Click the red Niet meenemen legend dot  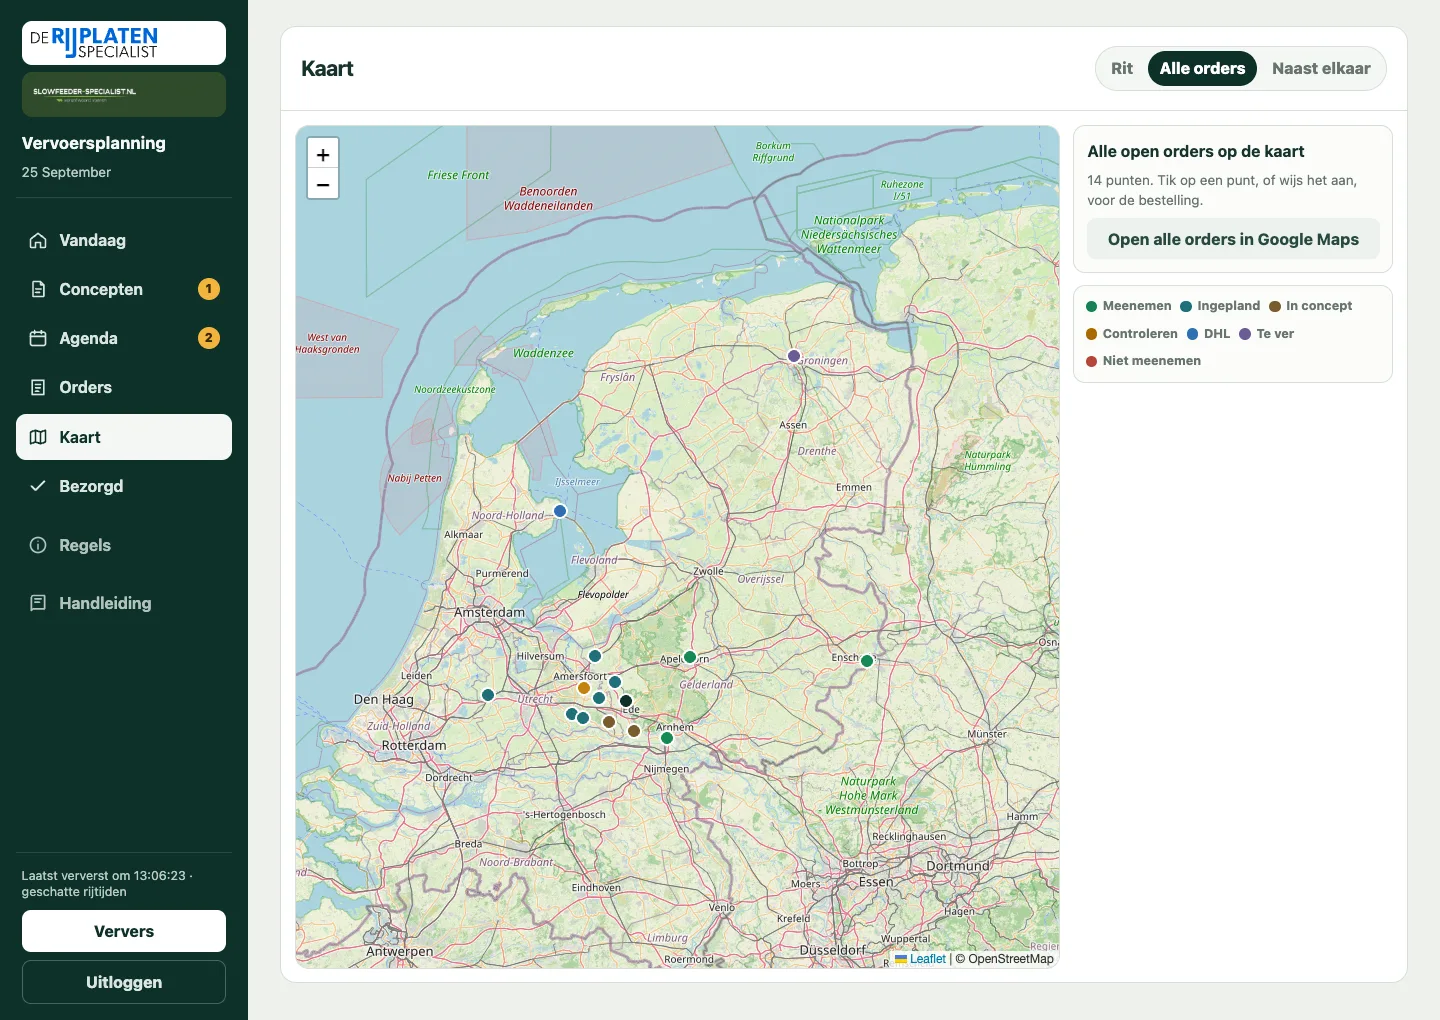tap(1092, 361)
